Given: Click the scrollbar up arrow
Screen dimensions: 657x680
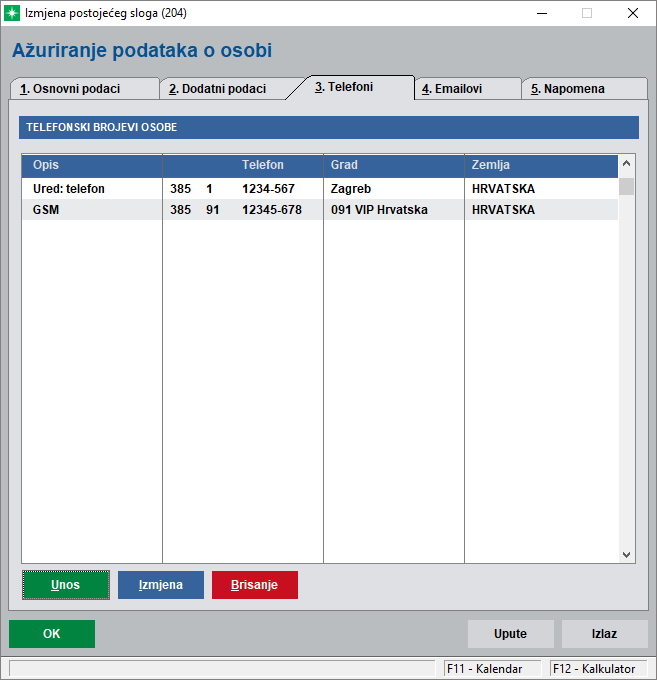Looking at the screenshot, I should coord(626,163).
